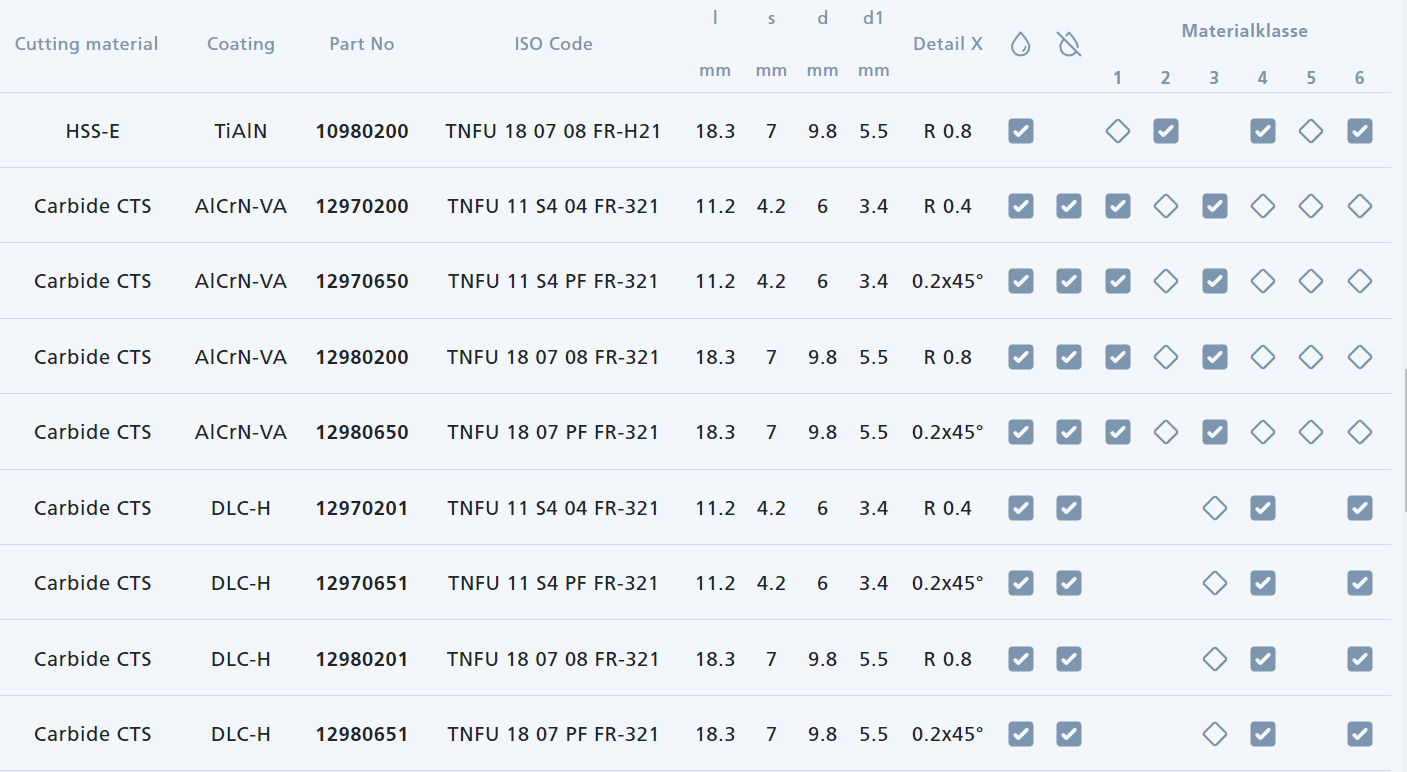Click Materialklasse 1 diamond in row 10980200
The image size is (1407, 772).
pos(1118,131)
